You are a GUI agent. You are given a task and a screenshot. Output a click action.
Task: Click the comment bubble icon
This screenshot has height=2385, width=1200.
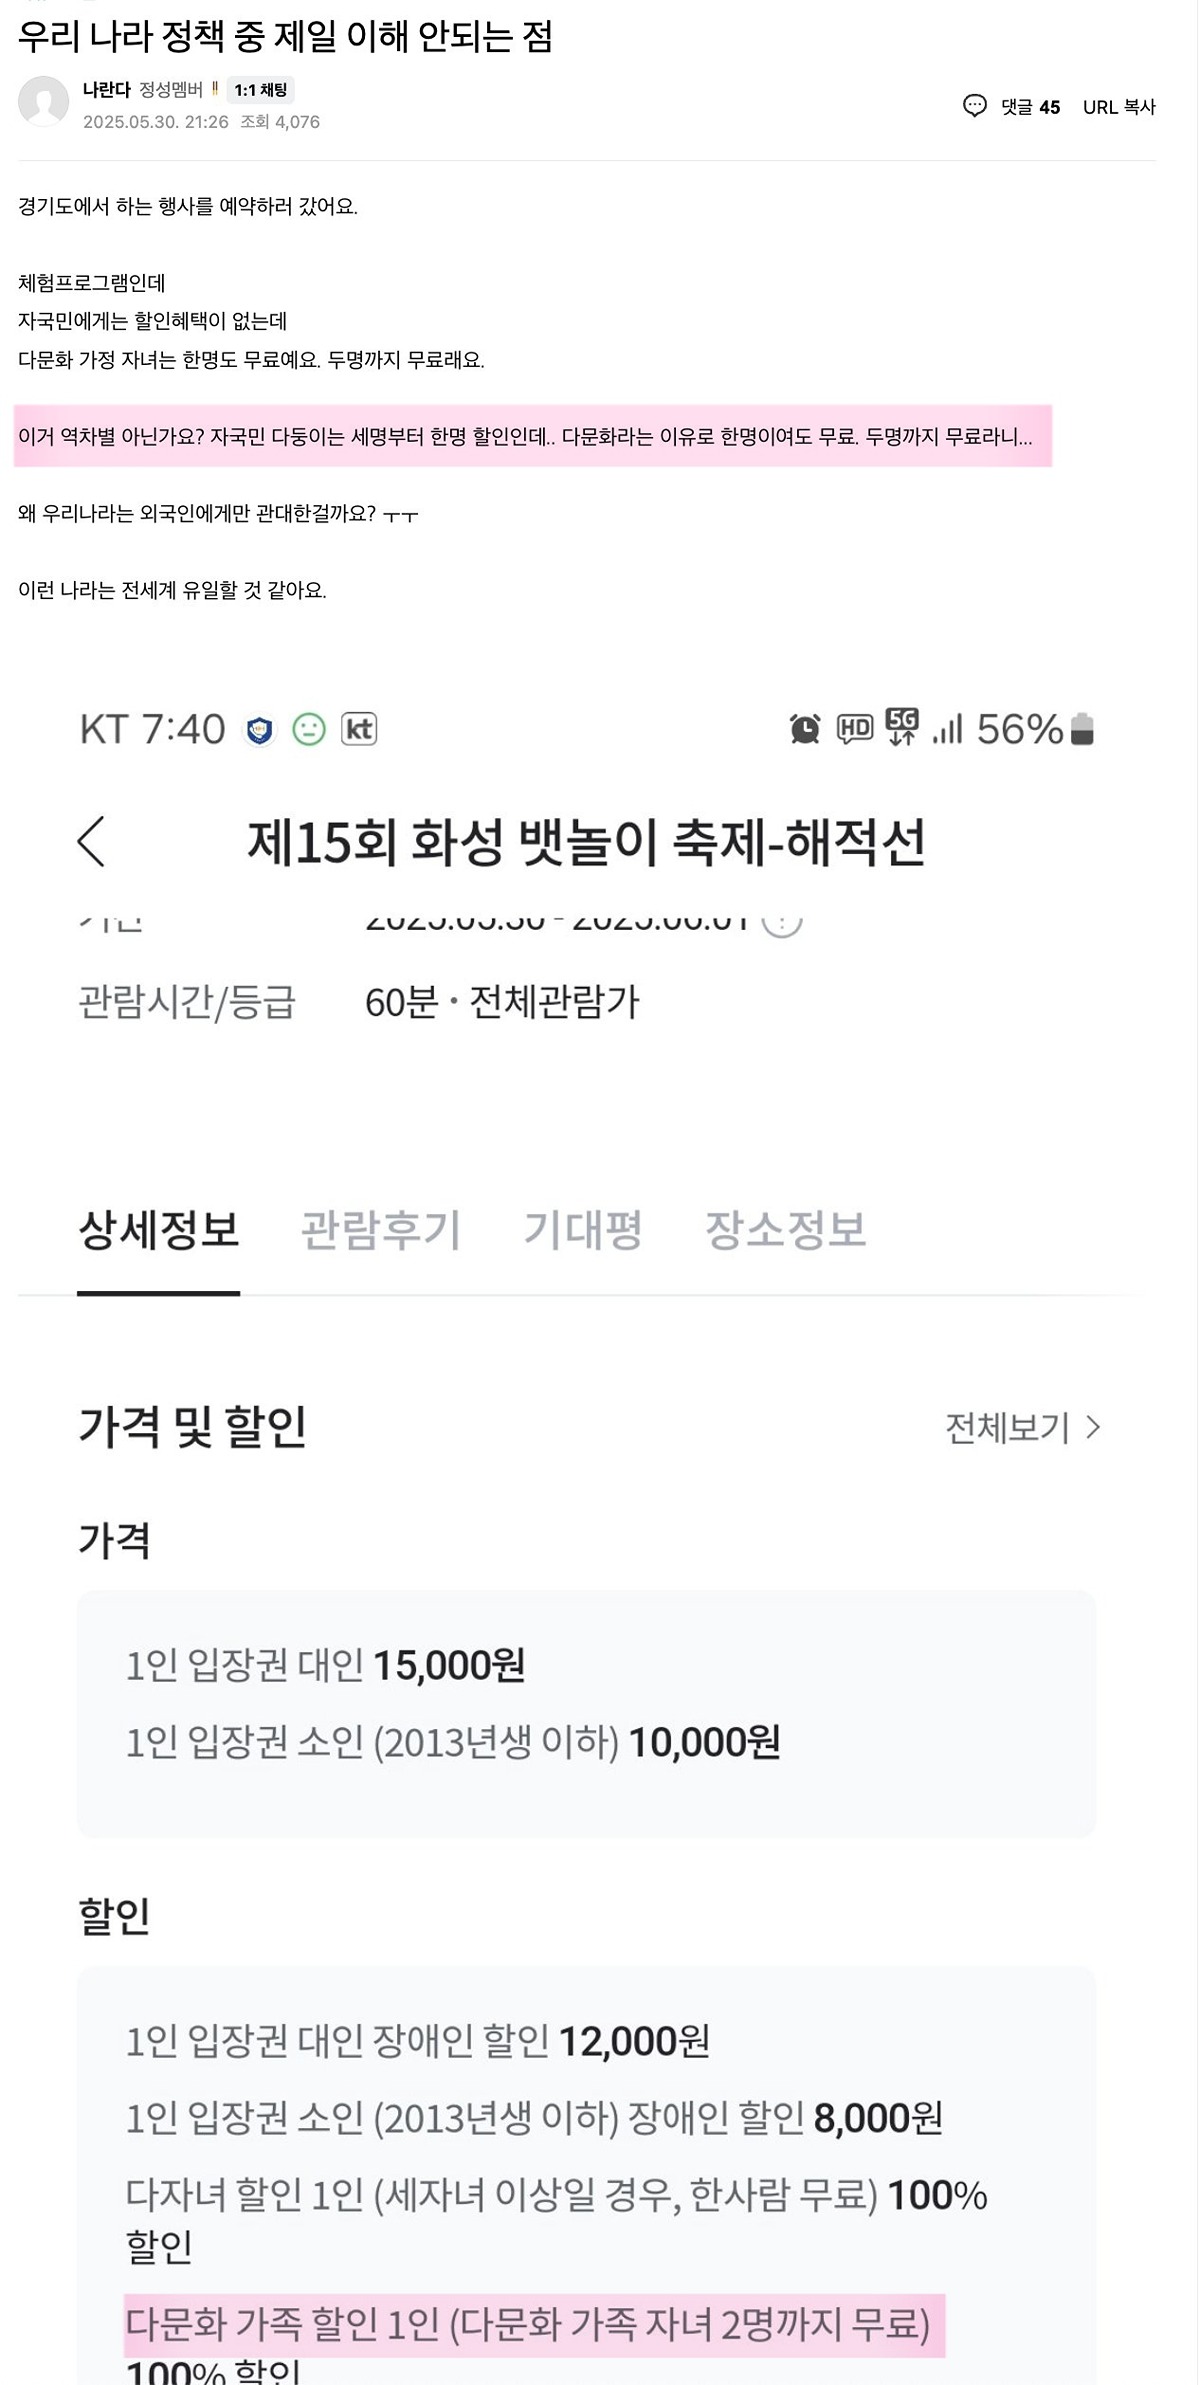point(974,106)
